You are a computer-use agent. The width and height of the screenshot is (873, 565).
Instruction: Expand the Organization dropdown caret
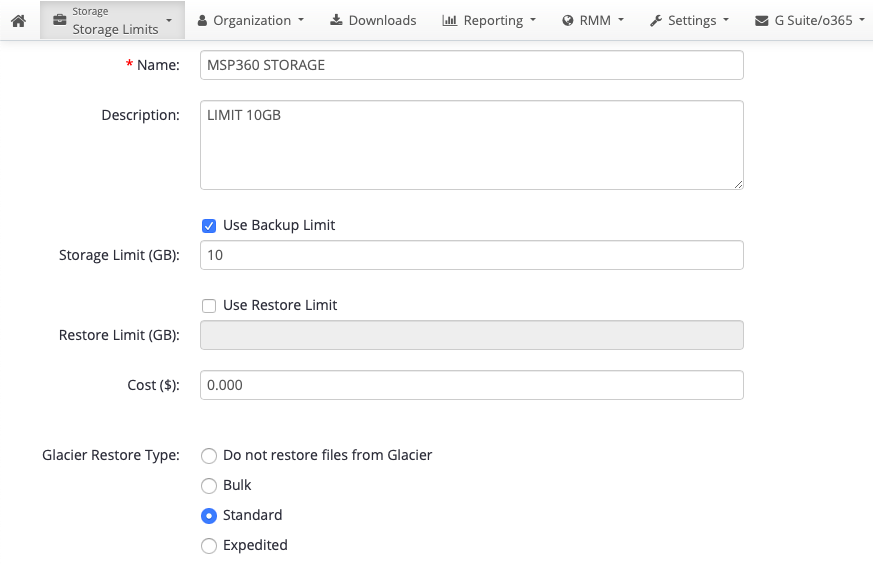[301, 20]
